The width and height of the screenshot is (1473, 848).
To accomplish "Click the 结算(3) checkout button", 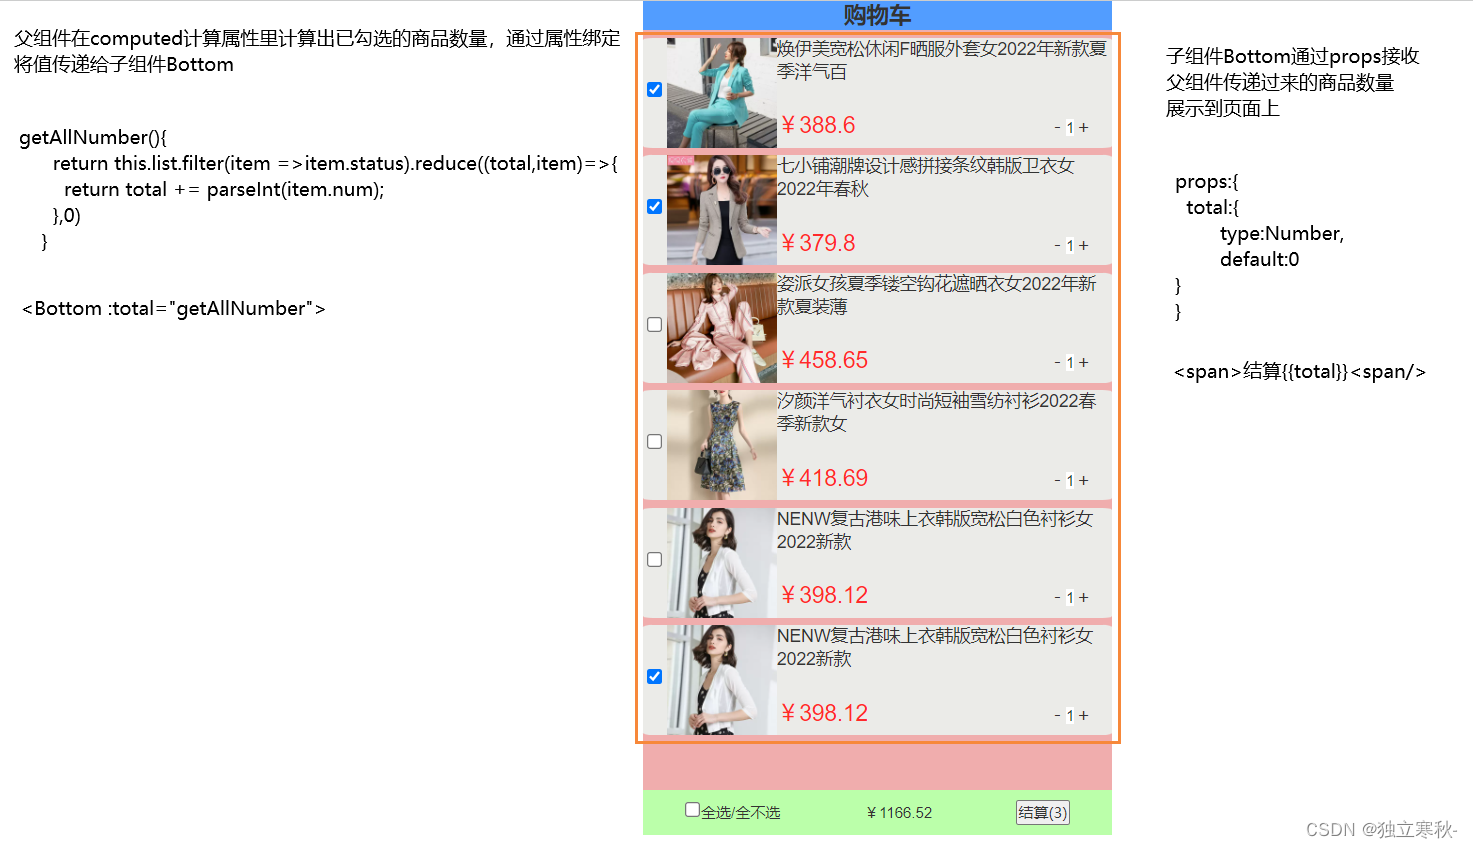I will (1043, 813).
